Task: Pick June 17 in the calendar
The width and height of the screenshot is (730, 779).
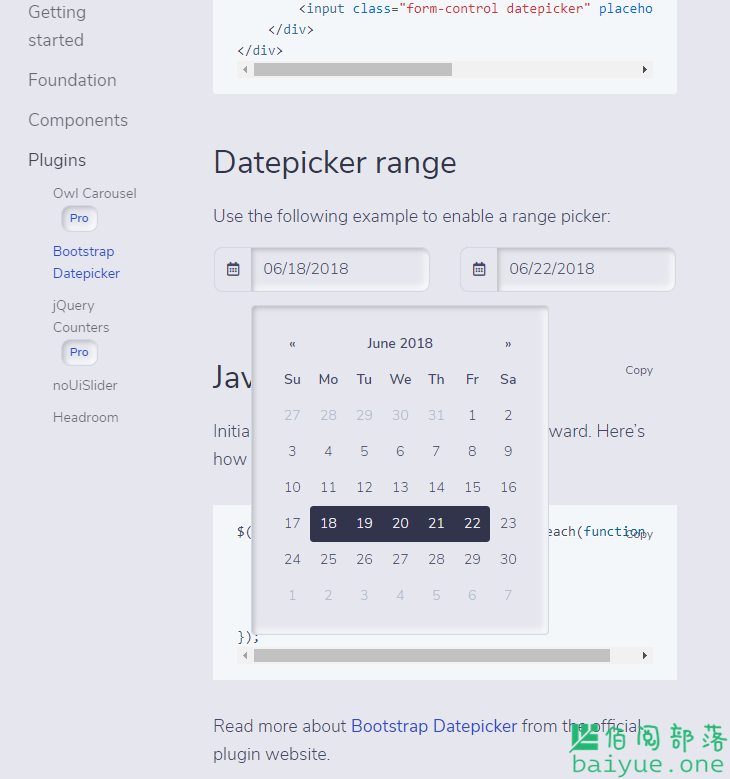Action: (x=292, y=524)
